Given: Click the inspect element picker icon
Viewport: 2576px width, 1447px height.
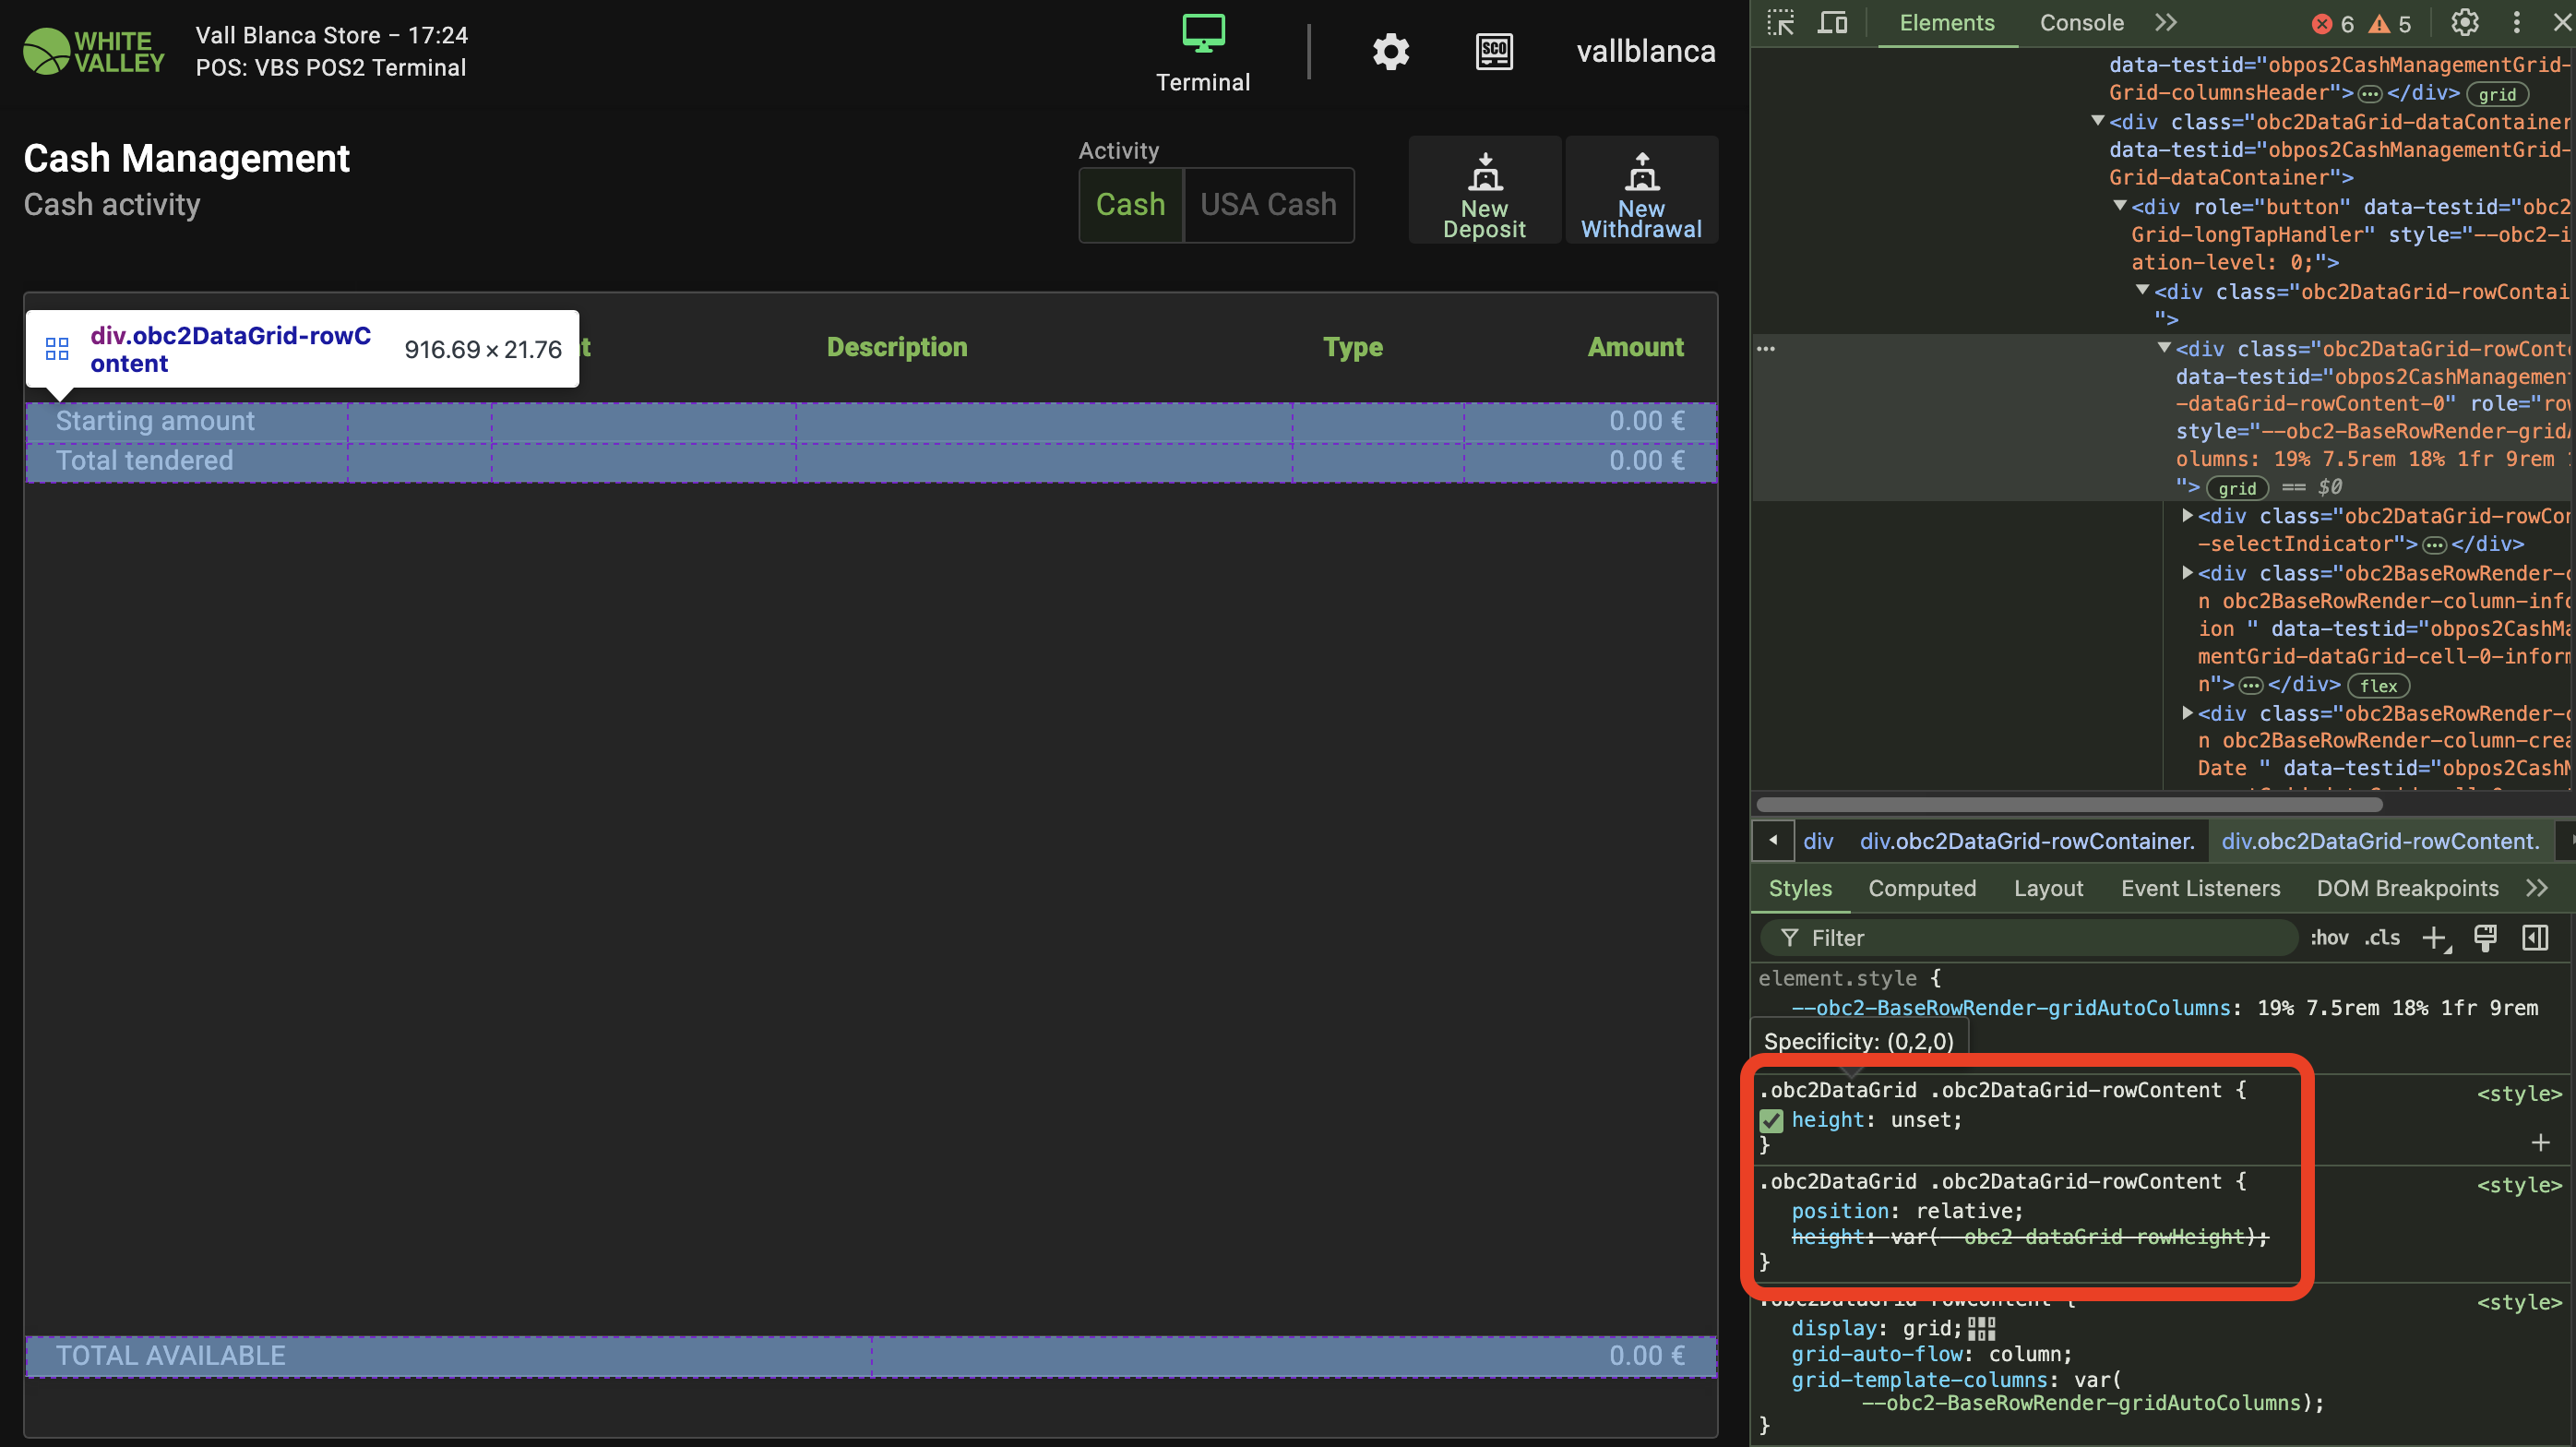Looking at the screenshot, I should [1781, 23].
